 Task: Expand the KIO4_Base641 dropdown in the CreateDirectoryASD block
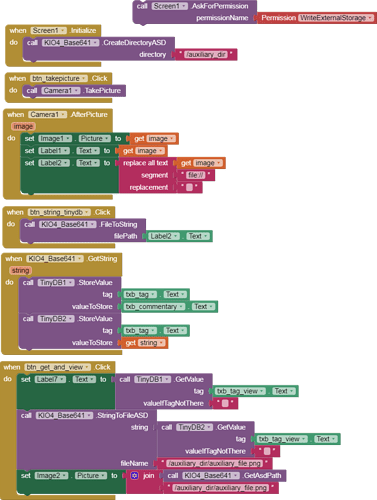tap(71, 43)
